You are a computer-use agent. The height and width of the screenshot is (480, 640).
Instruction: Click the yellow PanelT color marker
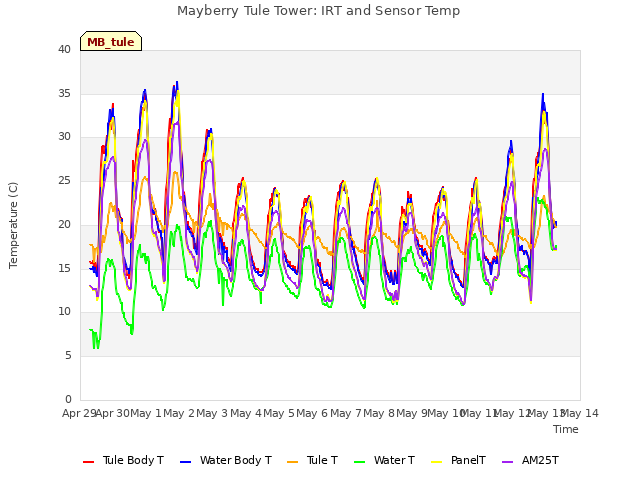pyautogui.click(x=436, y=462)
